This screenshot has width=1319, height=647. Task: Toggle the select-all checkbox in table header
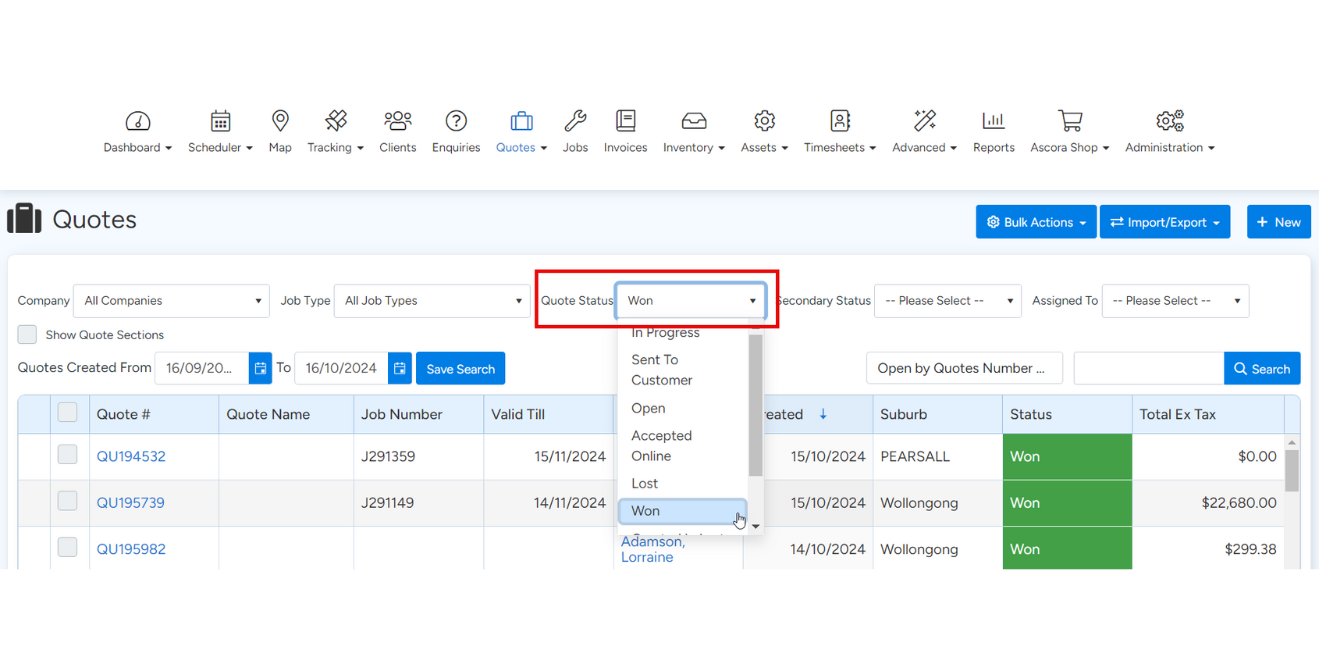point(67,413)
